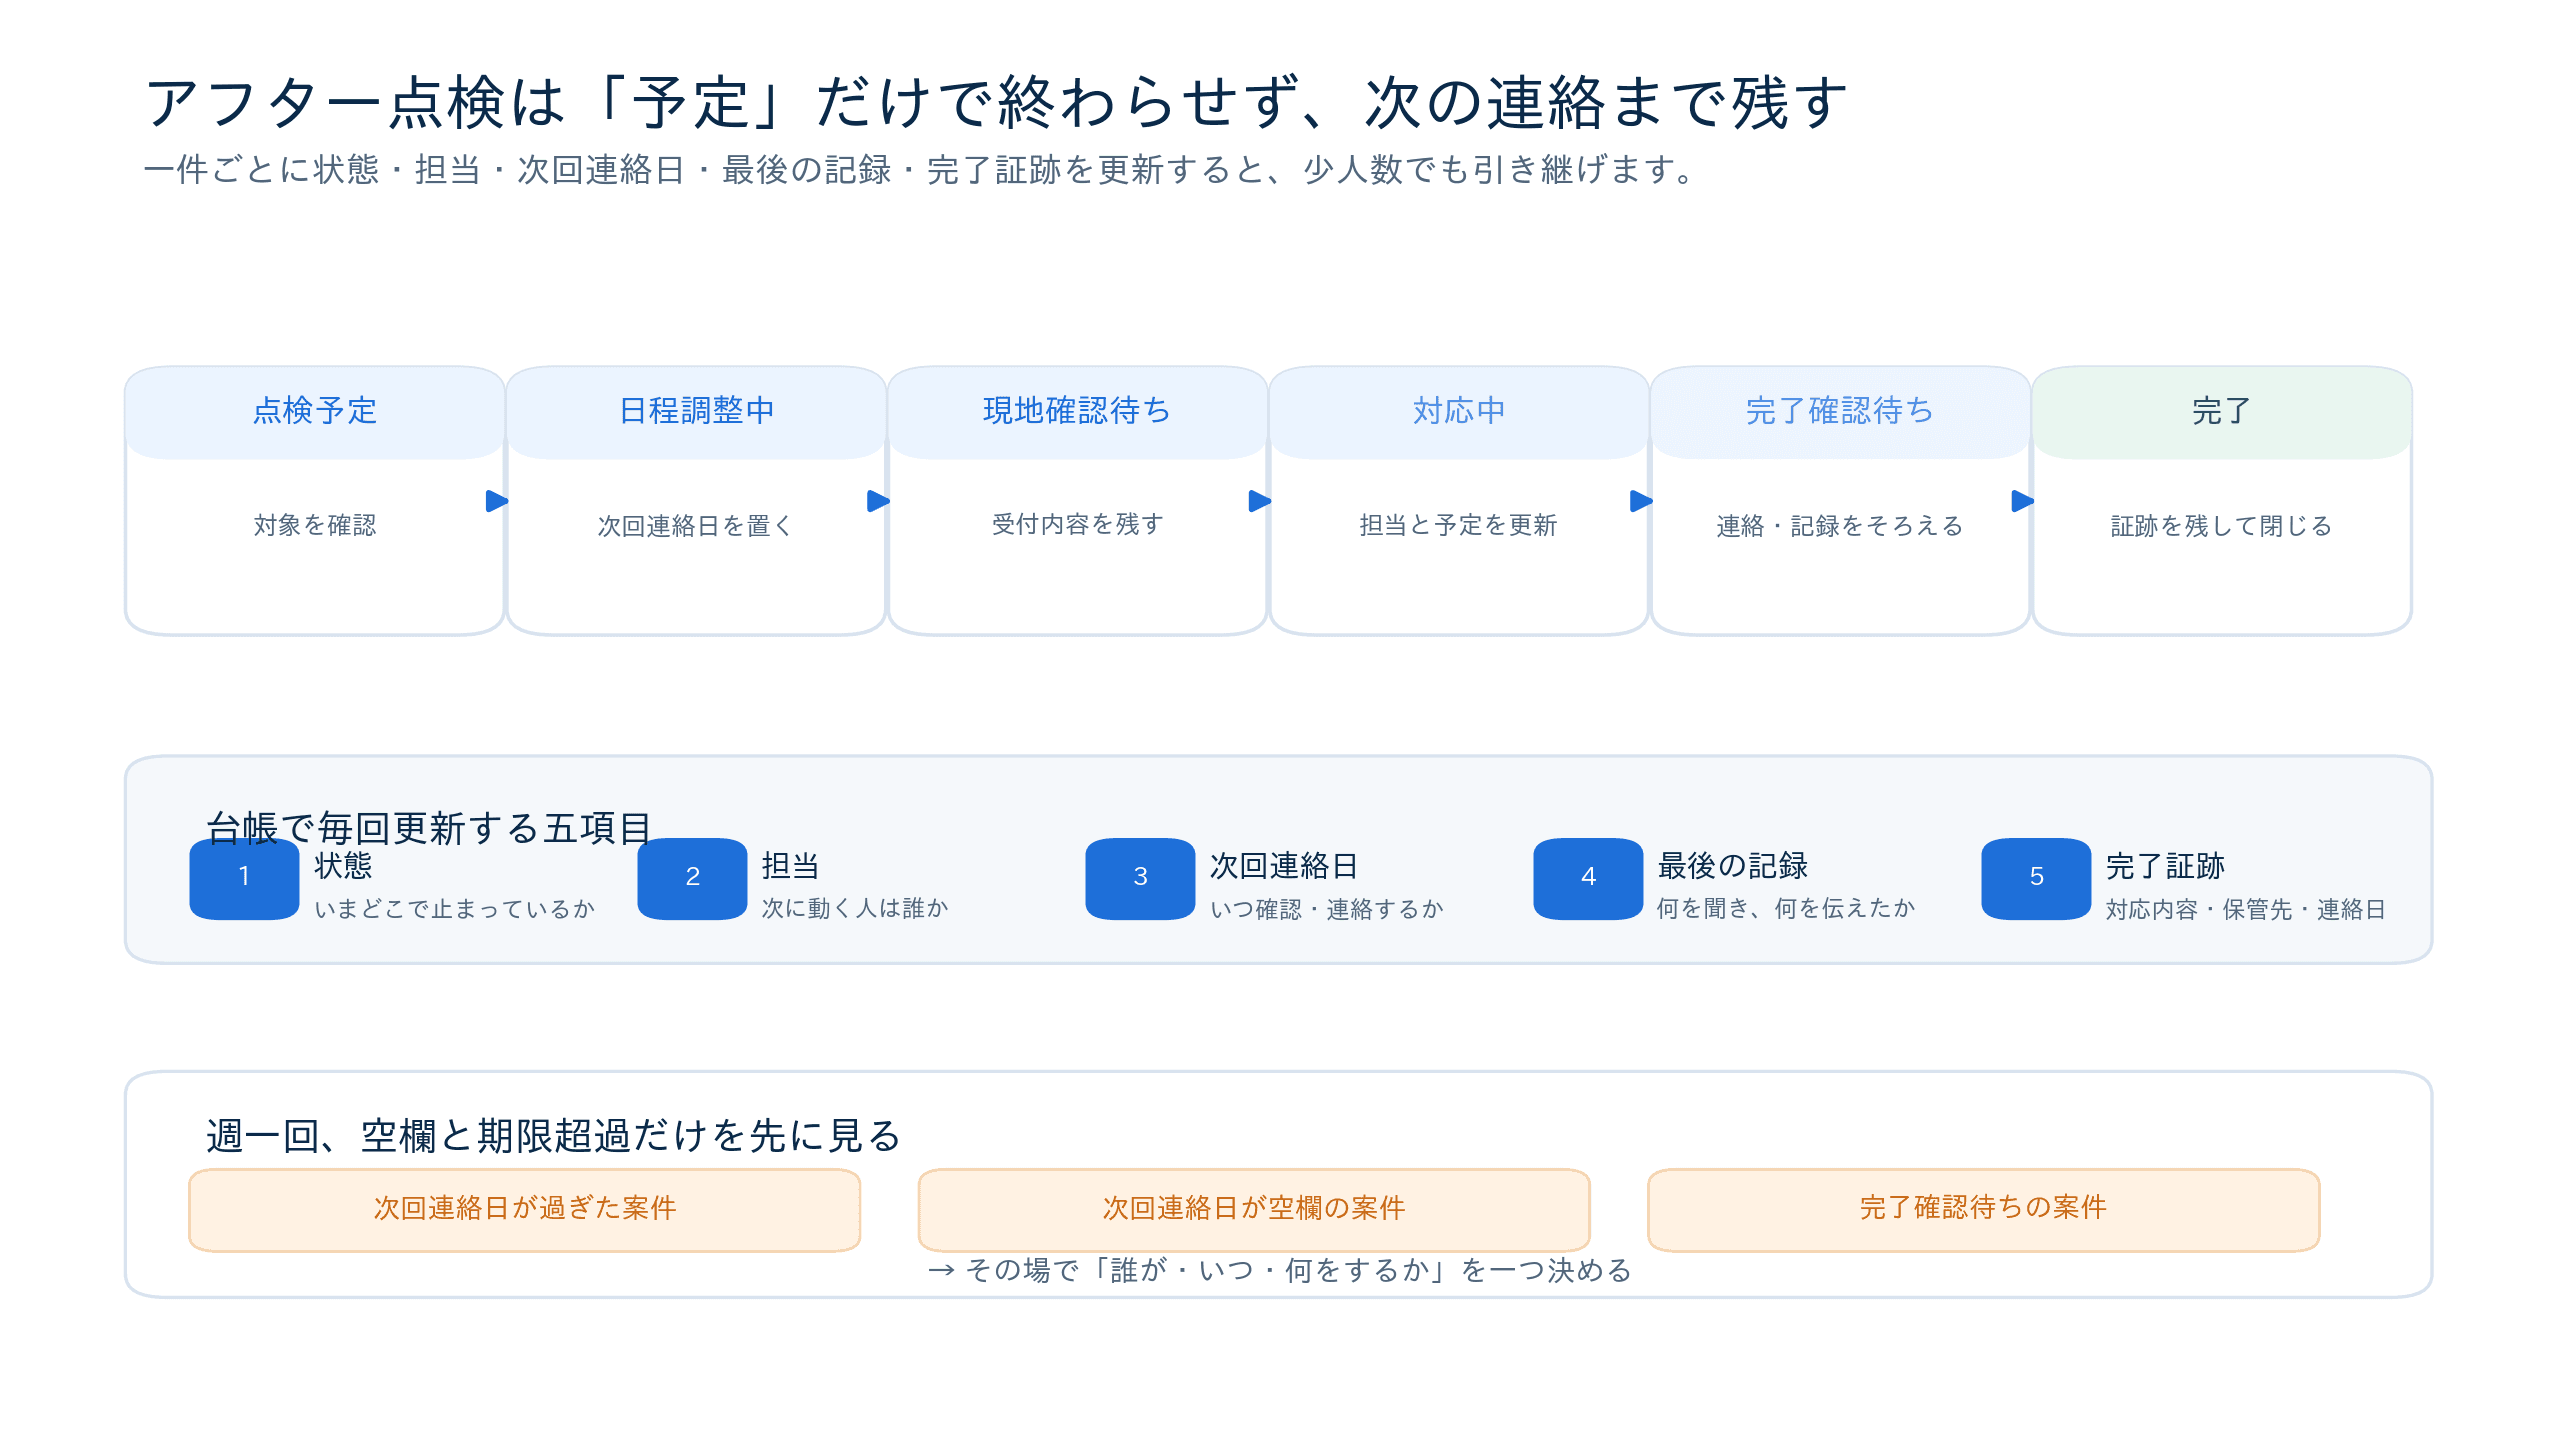Click the text 次に動く人は誰か

pyautogui.click(x=855, y=908)
